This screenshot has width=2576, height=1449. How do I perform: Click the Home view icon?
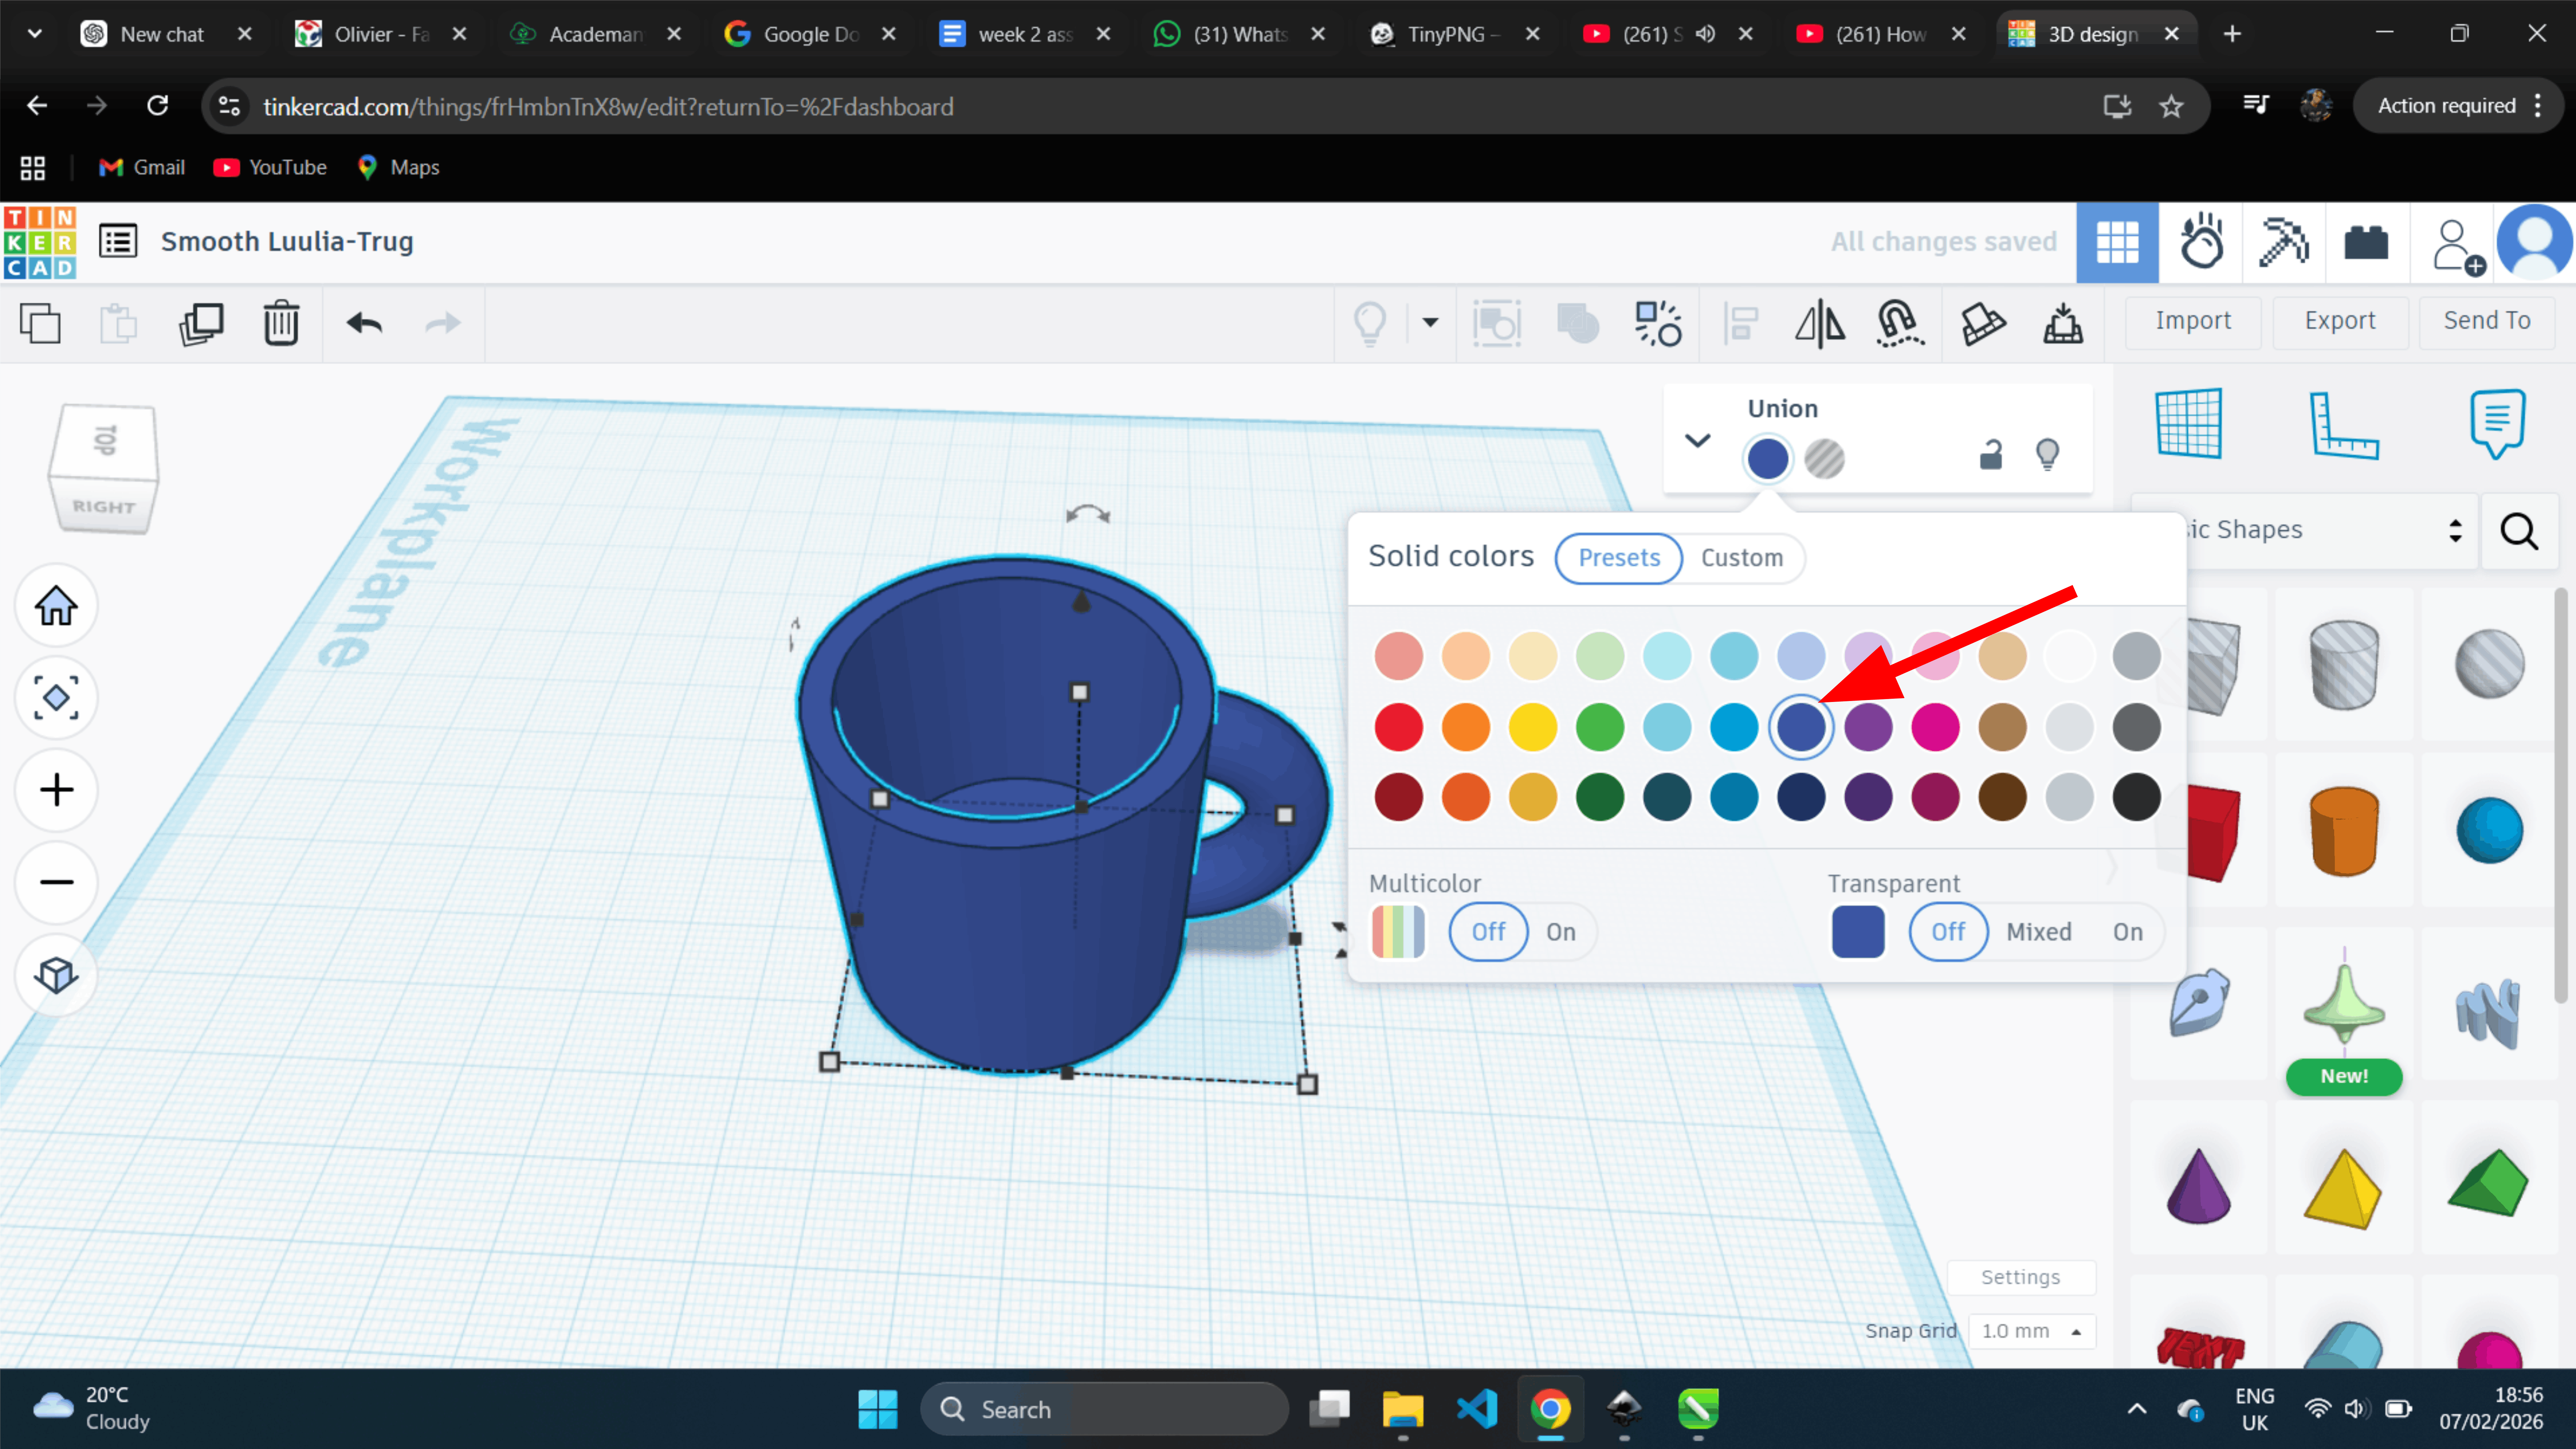(x=56, y=605)
